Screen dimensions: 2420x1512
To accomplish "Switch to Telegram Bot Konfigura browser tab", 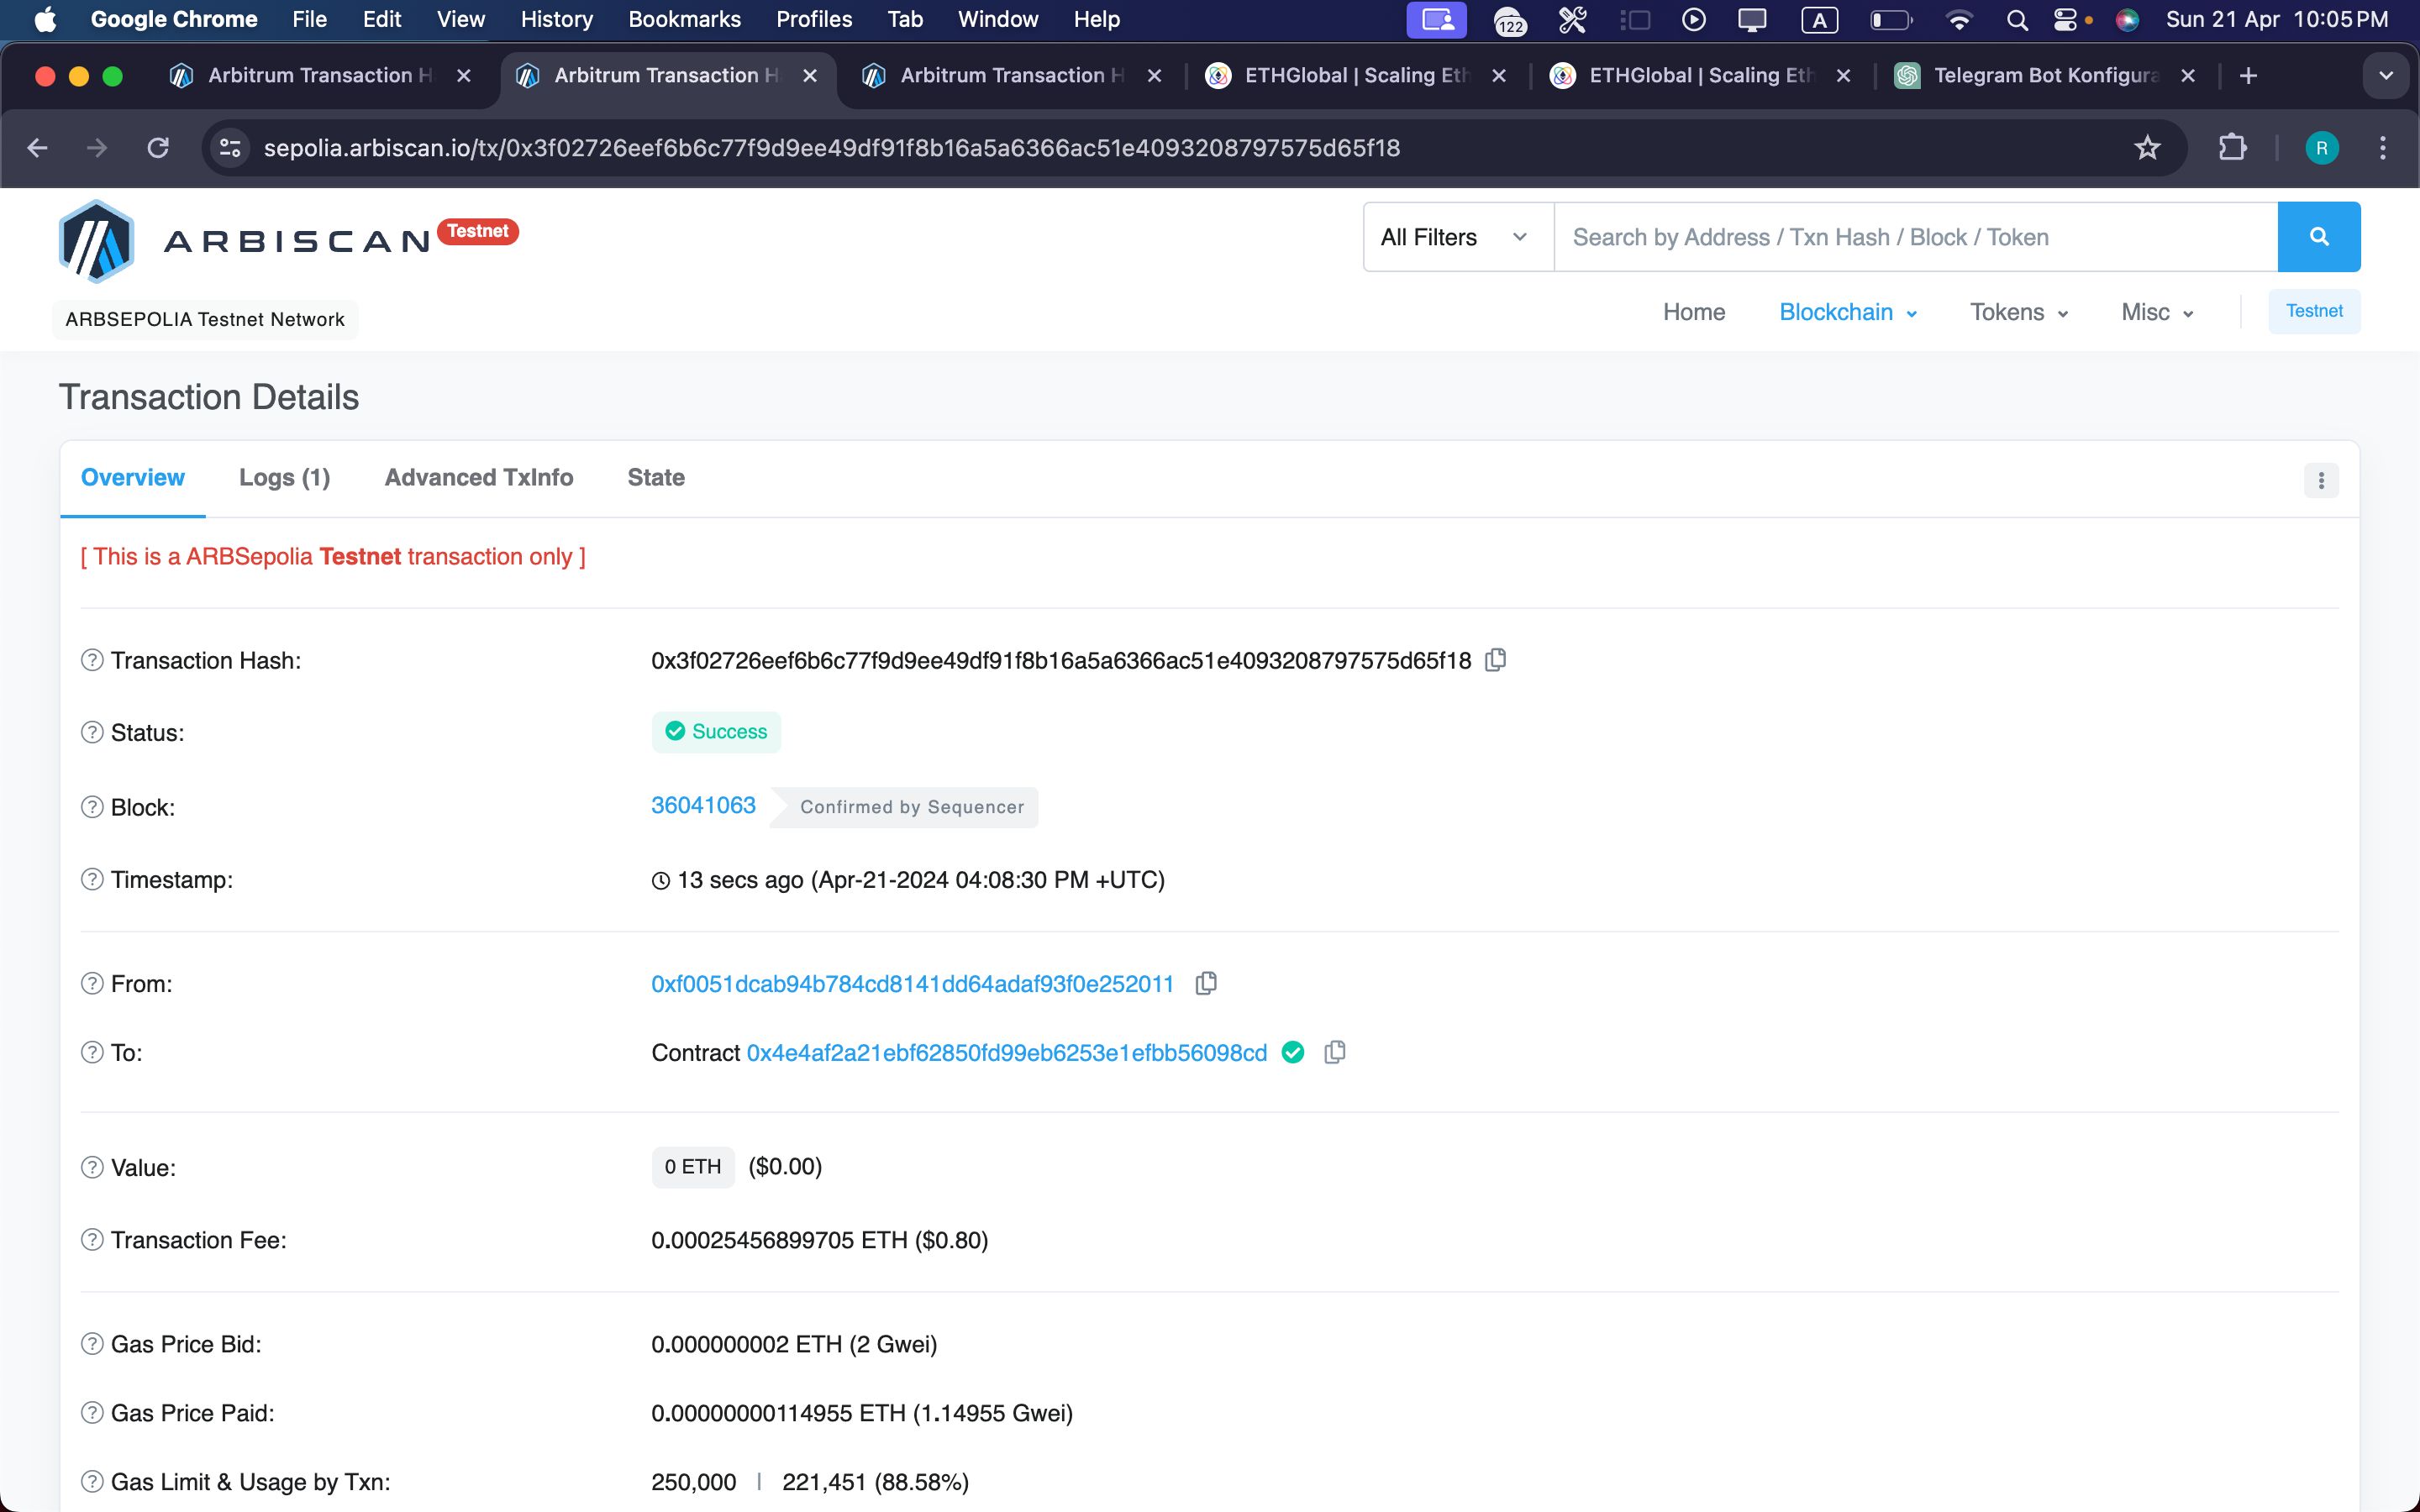I will tap(2045, 76).
